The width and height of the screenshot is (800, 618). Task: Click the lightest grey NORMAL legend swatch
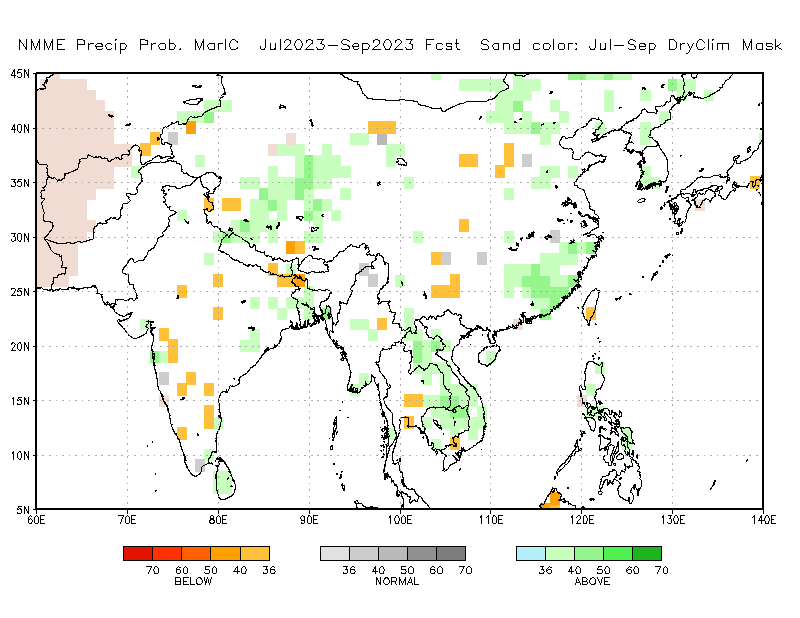tap(335, 553)
